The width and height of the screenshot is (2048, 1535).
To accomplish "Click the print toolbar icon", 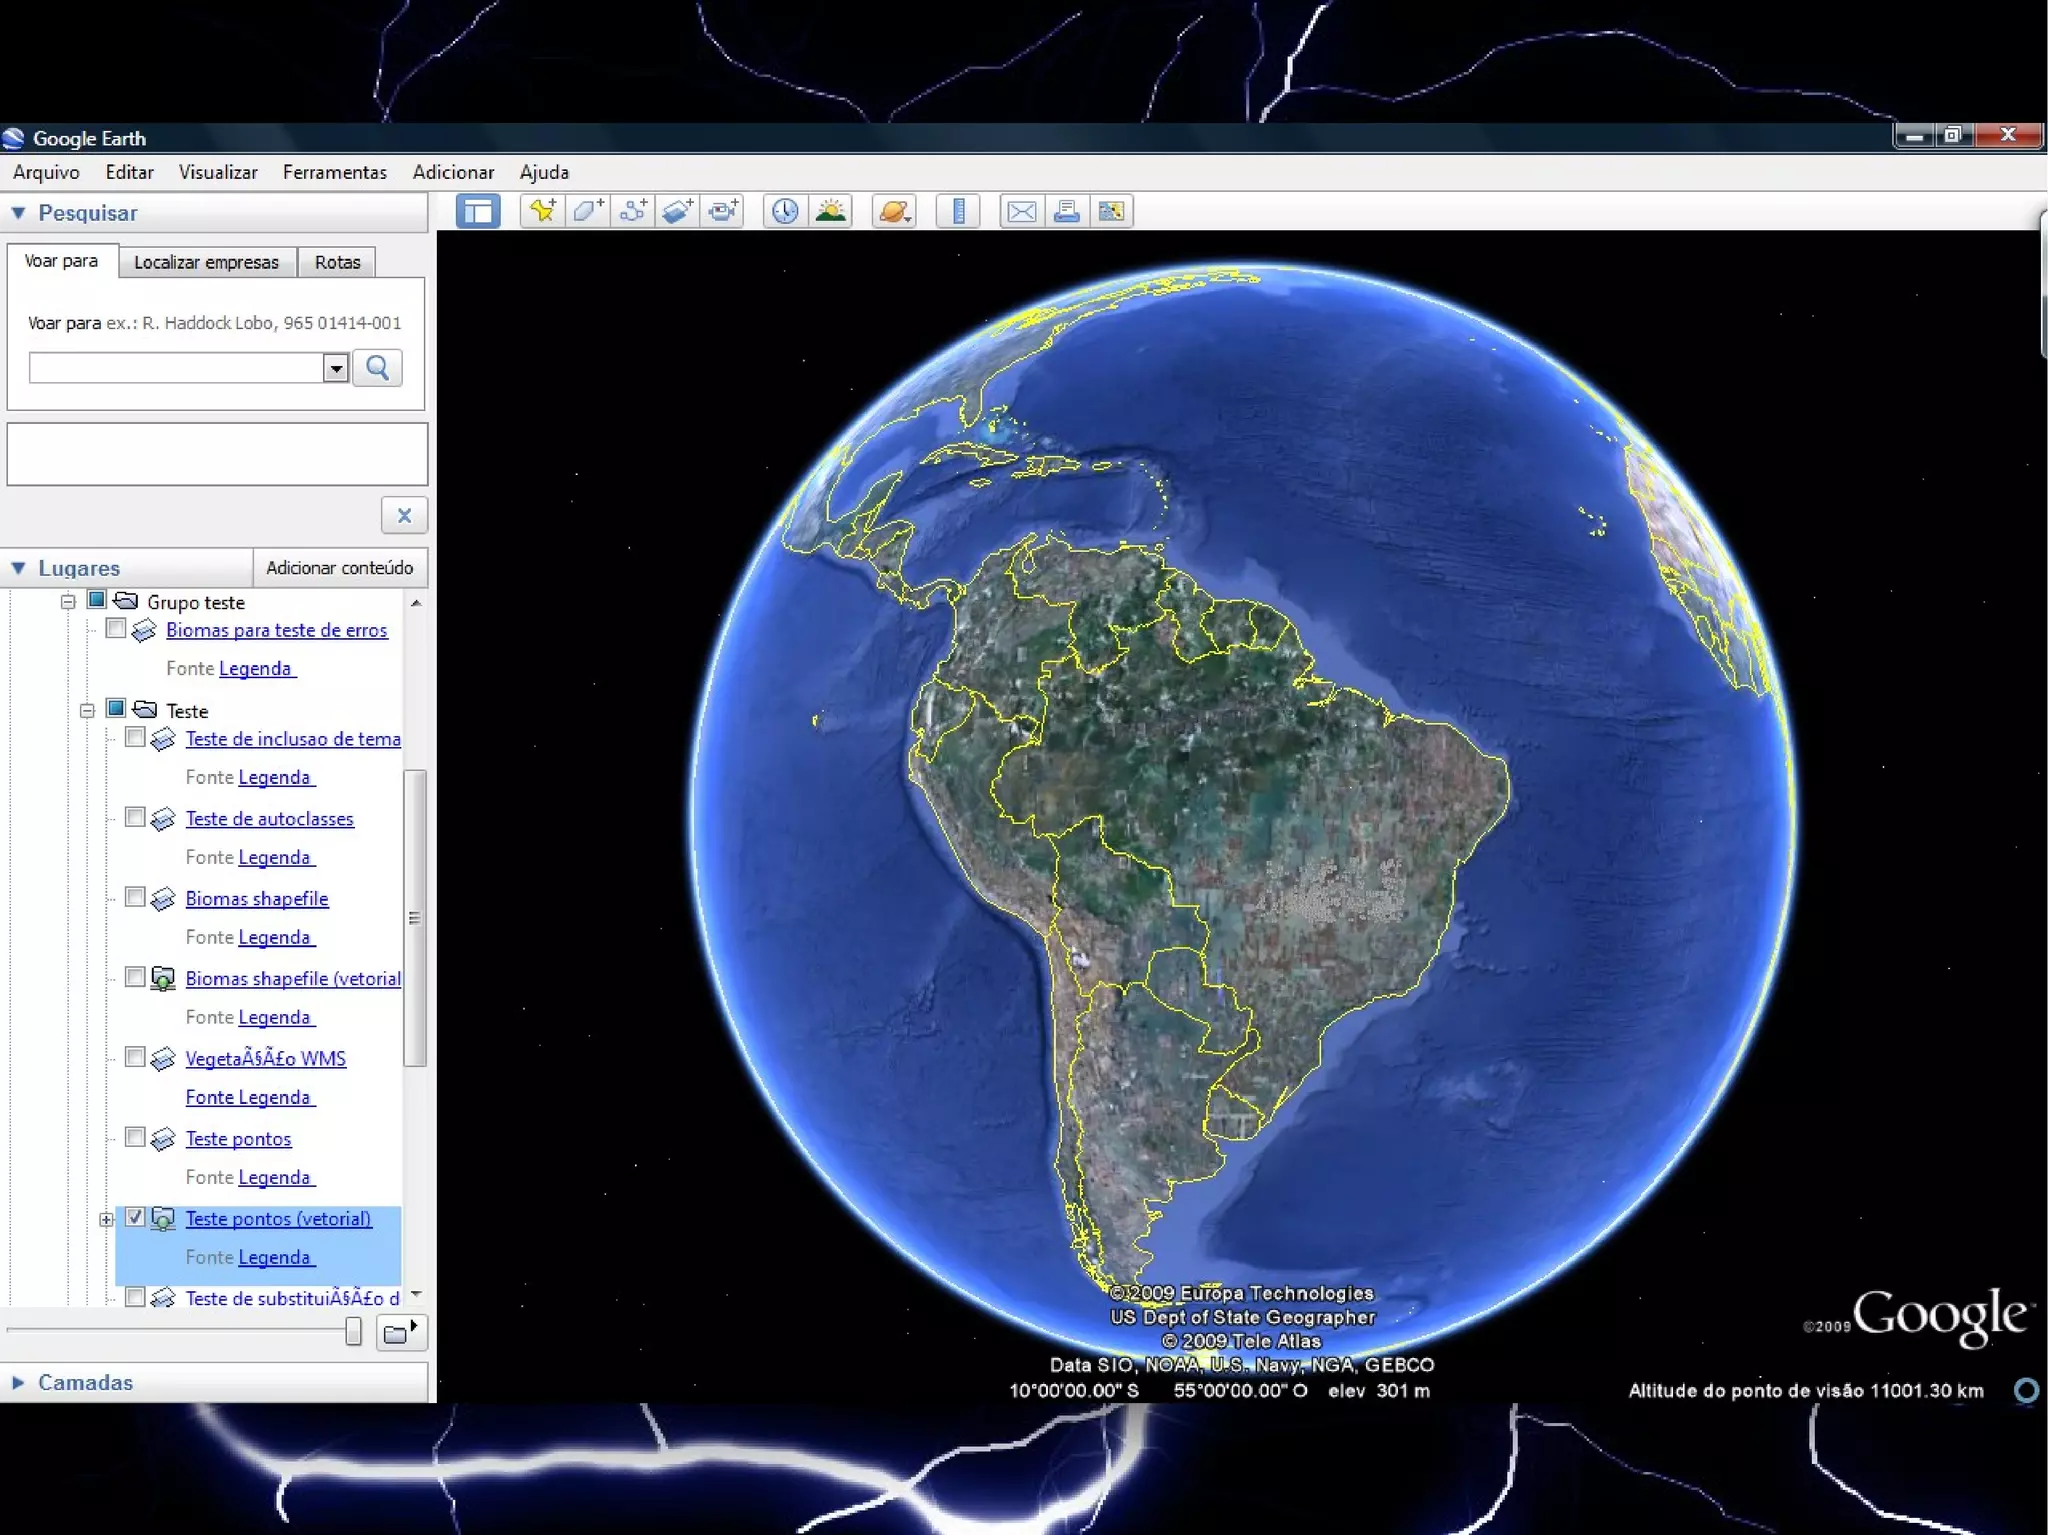I will point(1066,211).
